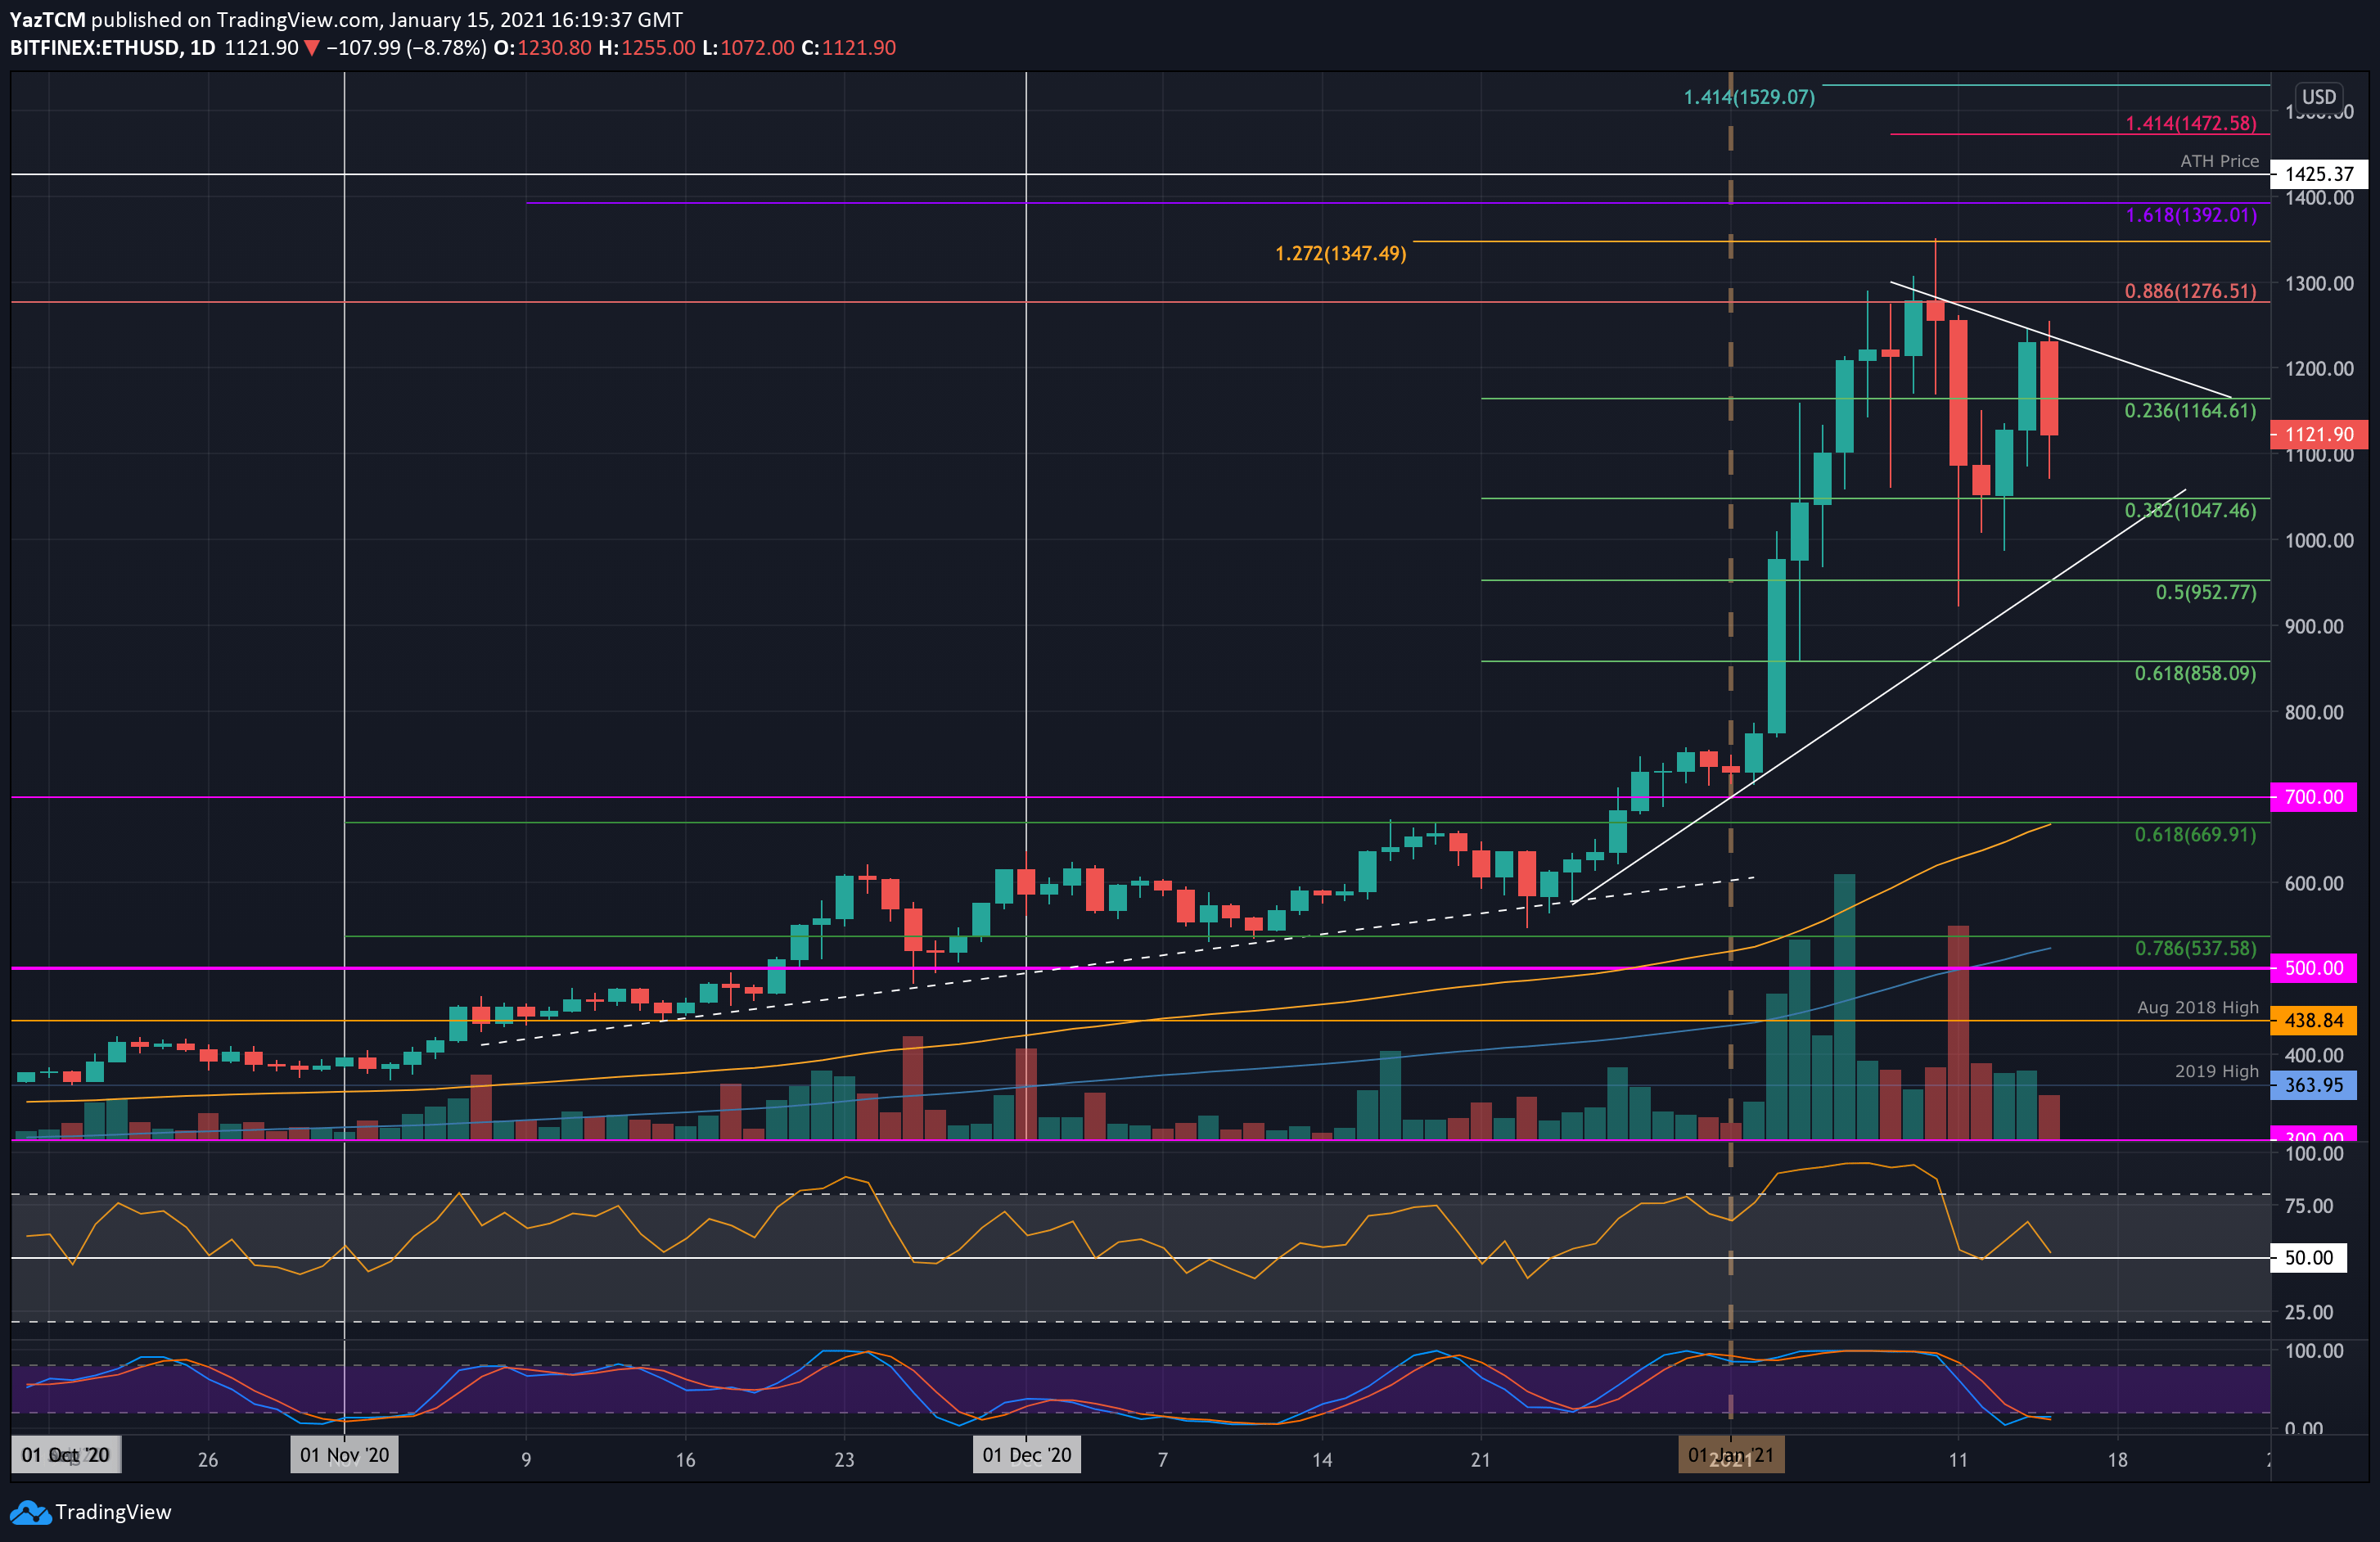Open the USD currency selector
The height and width of the screenshot is (1542, 2380).
[x=2318, y=97]
